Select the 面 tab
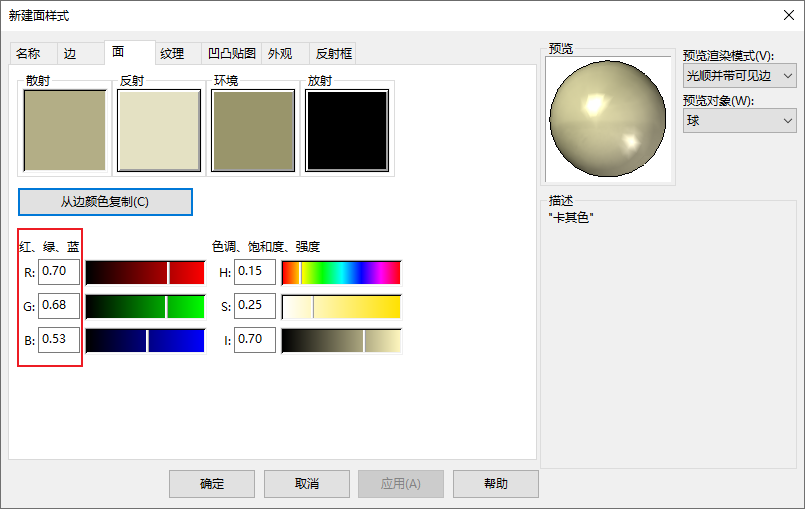Screen dimensions: 805x509 129,52
